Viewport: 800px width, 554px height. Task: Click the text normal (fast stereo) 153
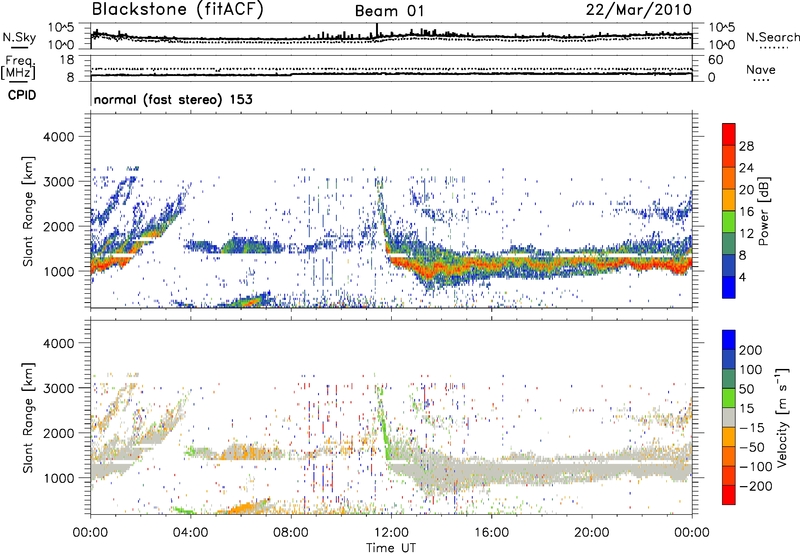coord(173,99)
